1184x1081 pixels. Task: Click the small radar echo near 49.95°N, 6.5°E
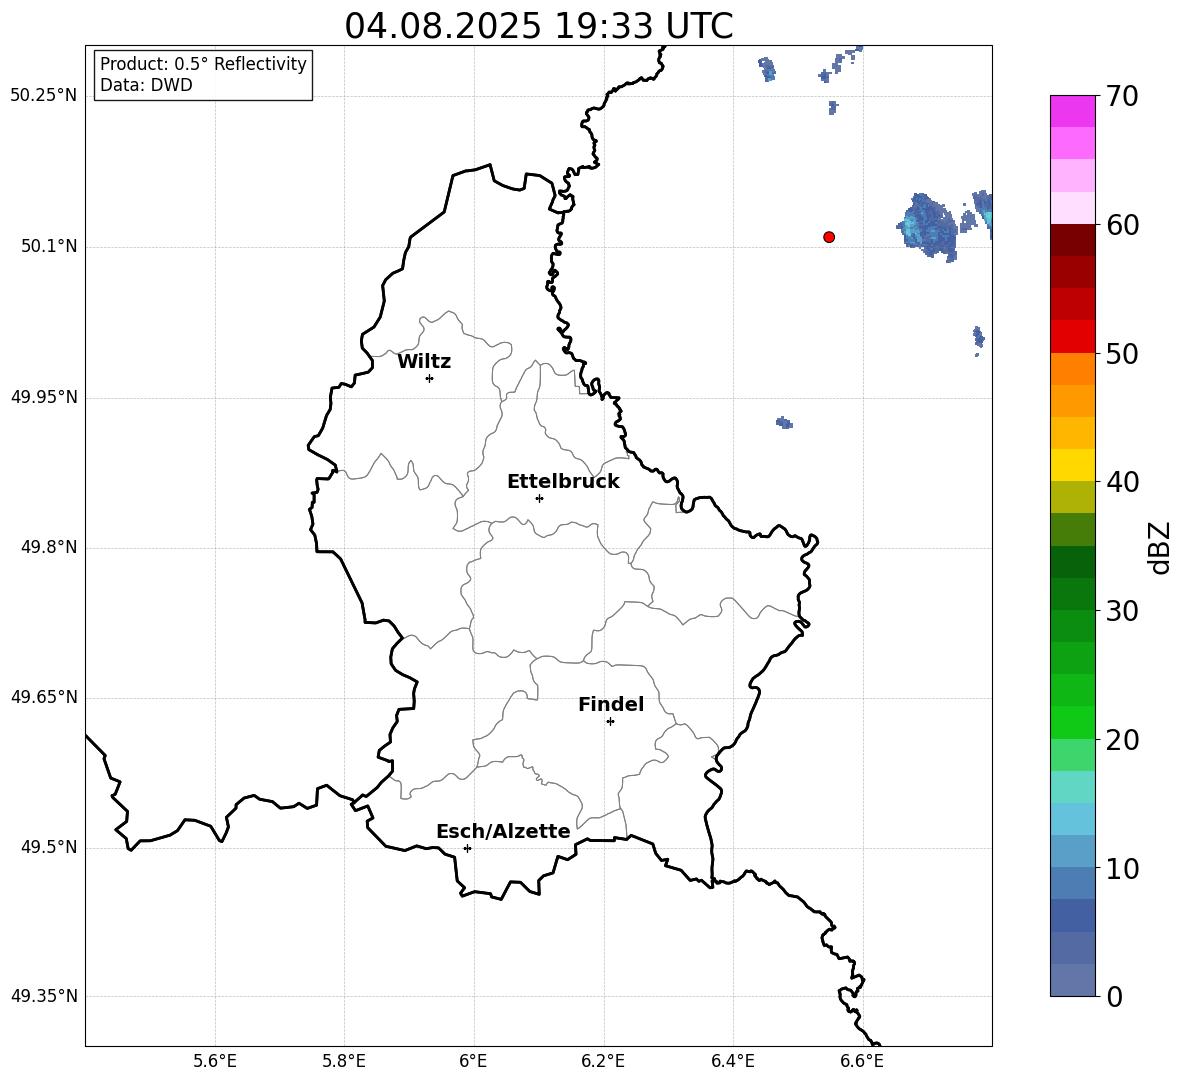(785, 423)
